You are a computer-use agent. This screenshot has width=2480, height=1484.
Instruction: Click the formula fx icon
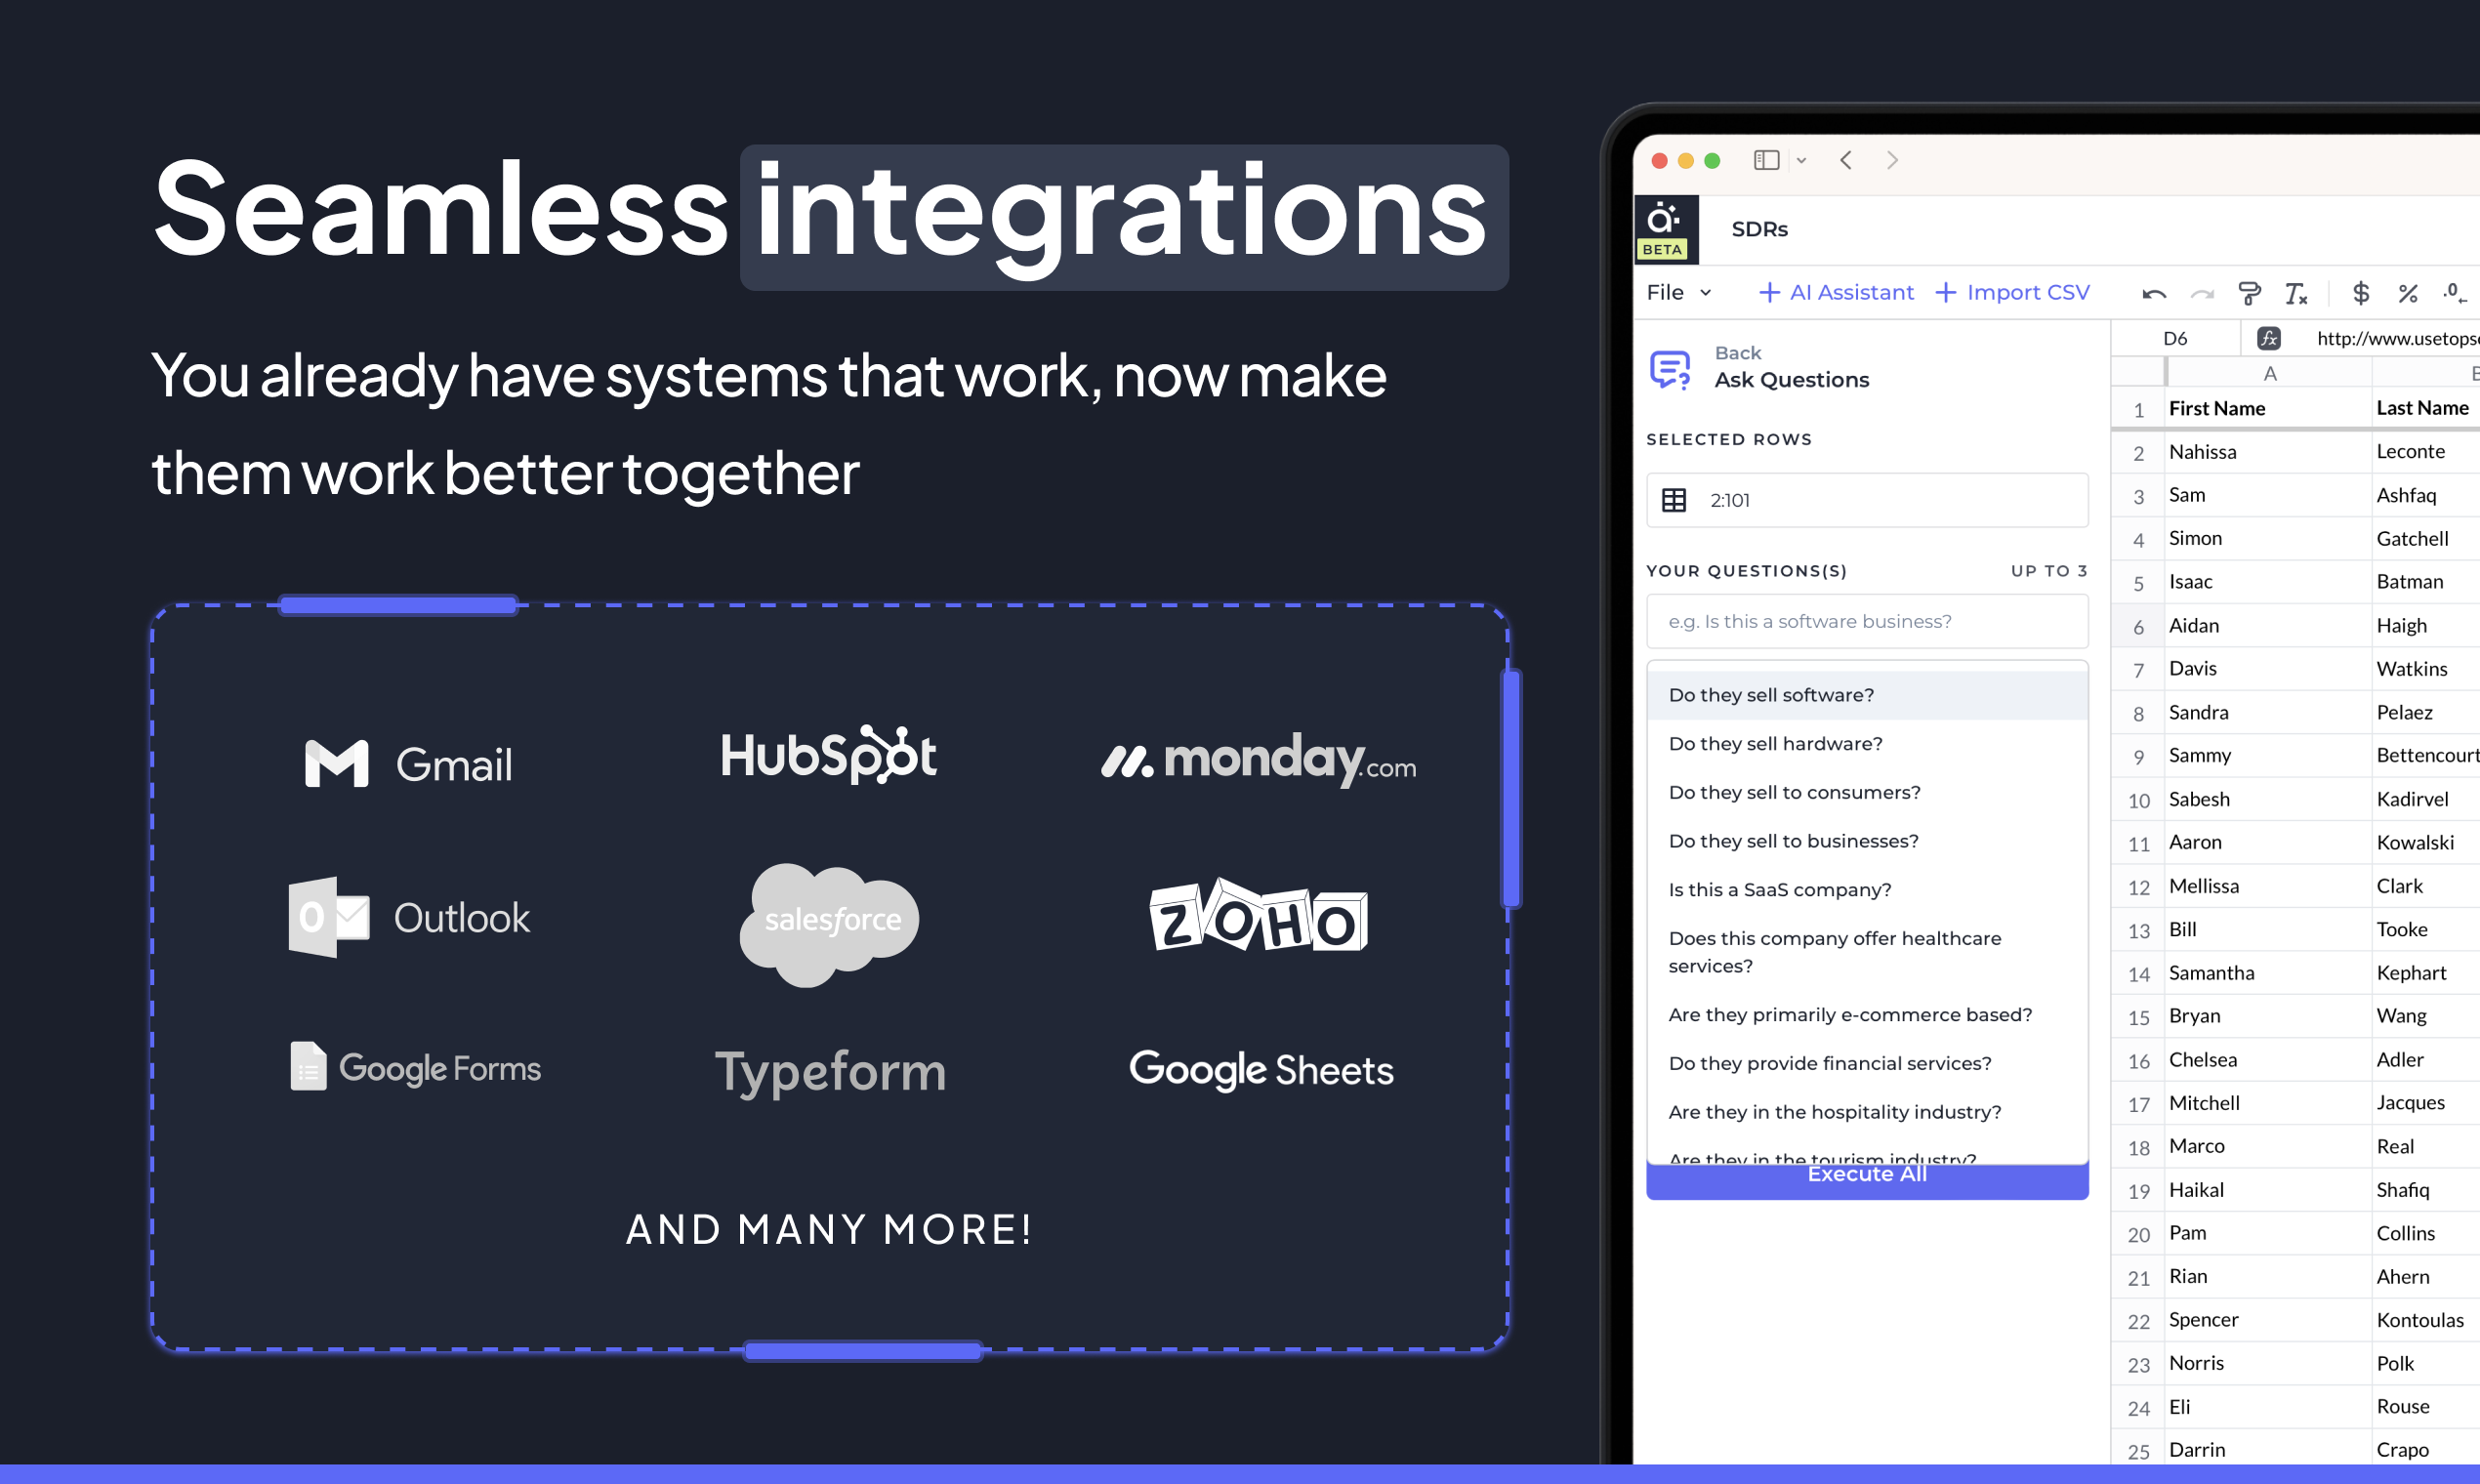tap(2269, 338)
